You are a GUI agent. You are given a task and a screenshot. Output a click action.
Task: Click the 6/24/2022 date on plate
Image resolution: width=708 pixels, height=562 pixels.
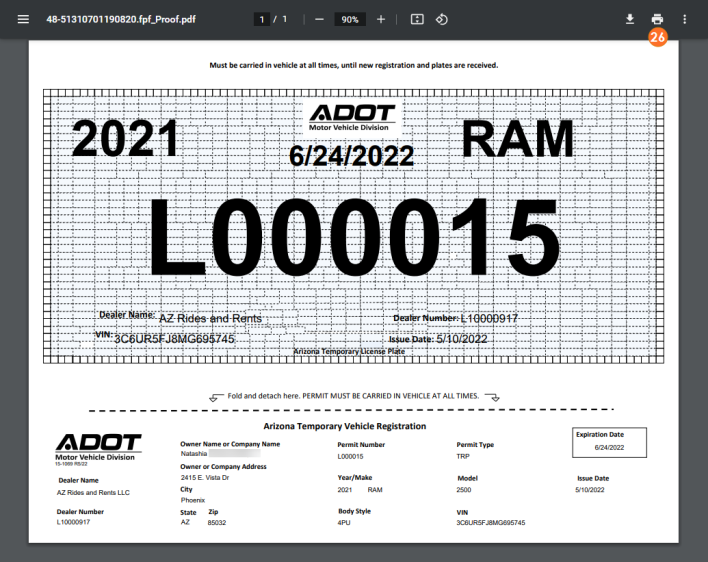click(351, 156)
